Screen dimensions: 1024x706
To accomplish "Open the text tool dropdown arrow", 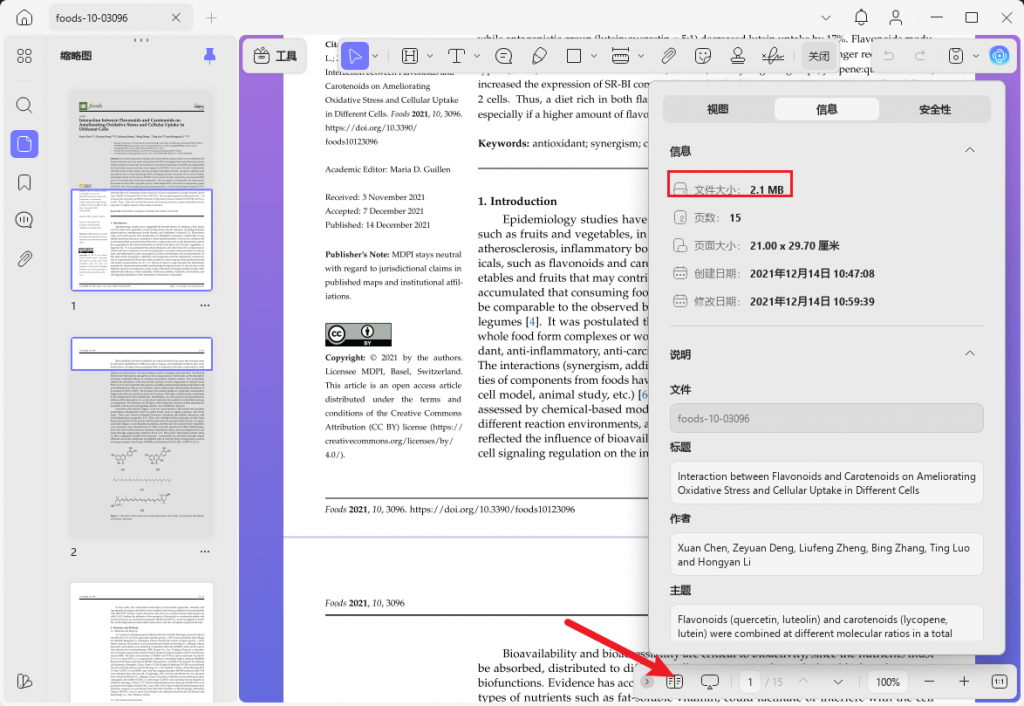I will [x=476, y=56].
